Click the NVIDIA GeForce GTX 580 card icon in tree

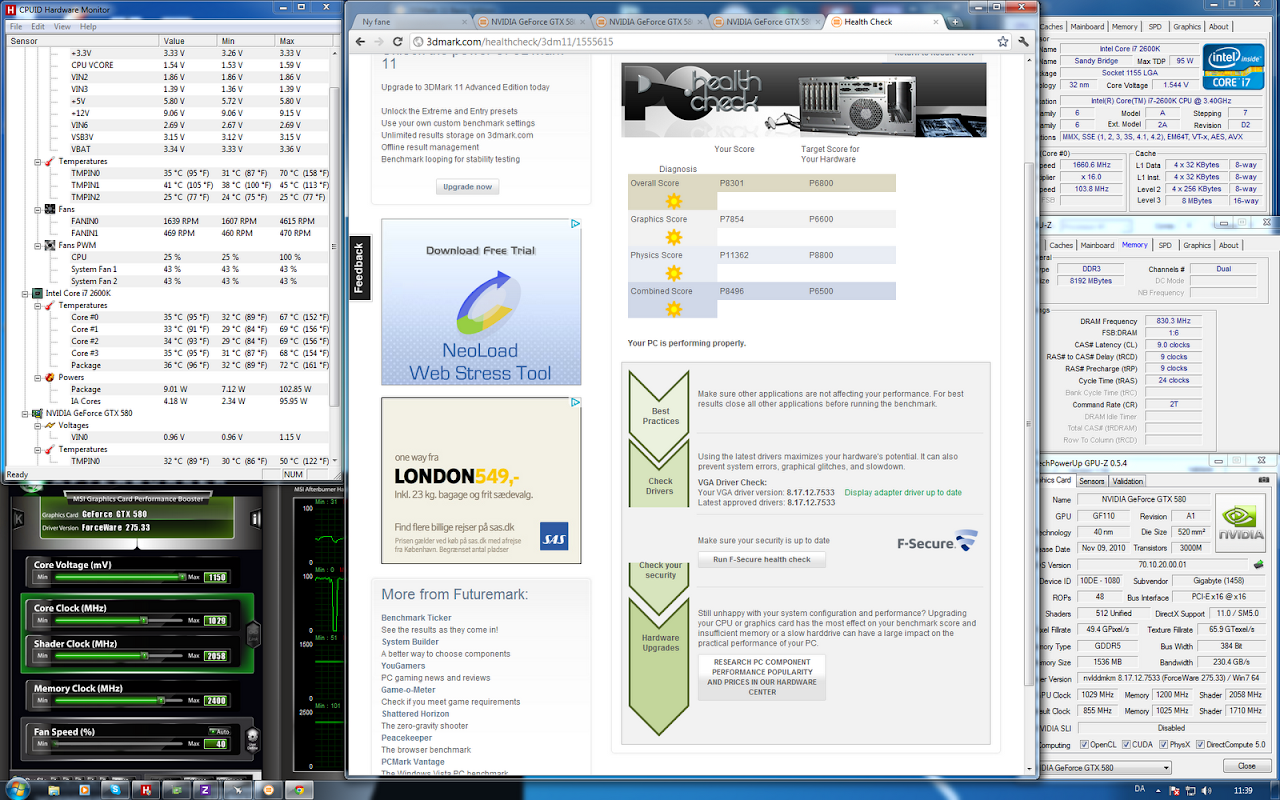pyautogui.click(x=37, y=413)
